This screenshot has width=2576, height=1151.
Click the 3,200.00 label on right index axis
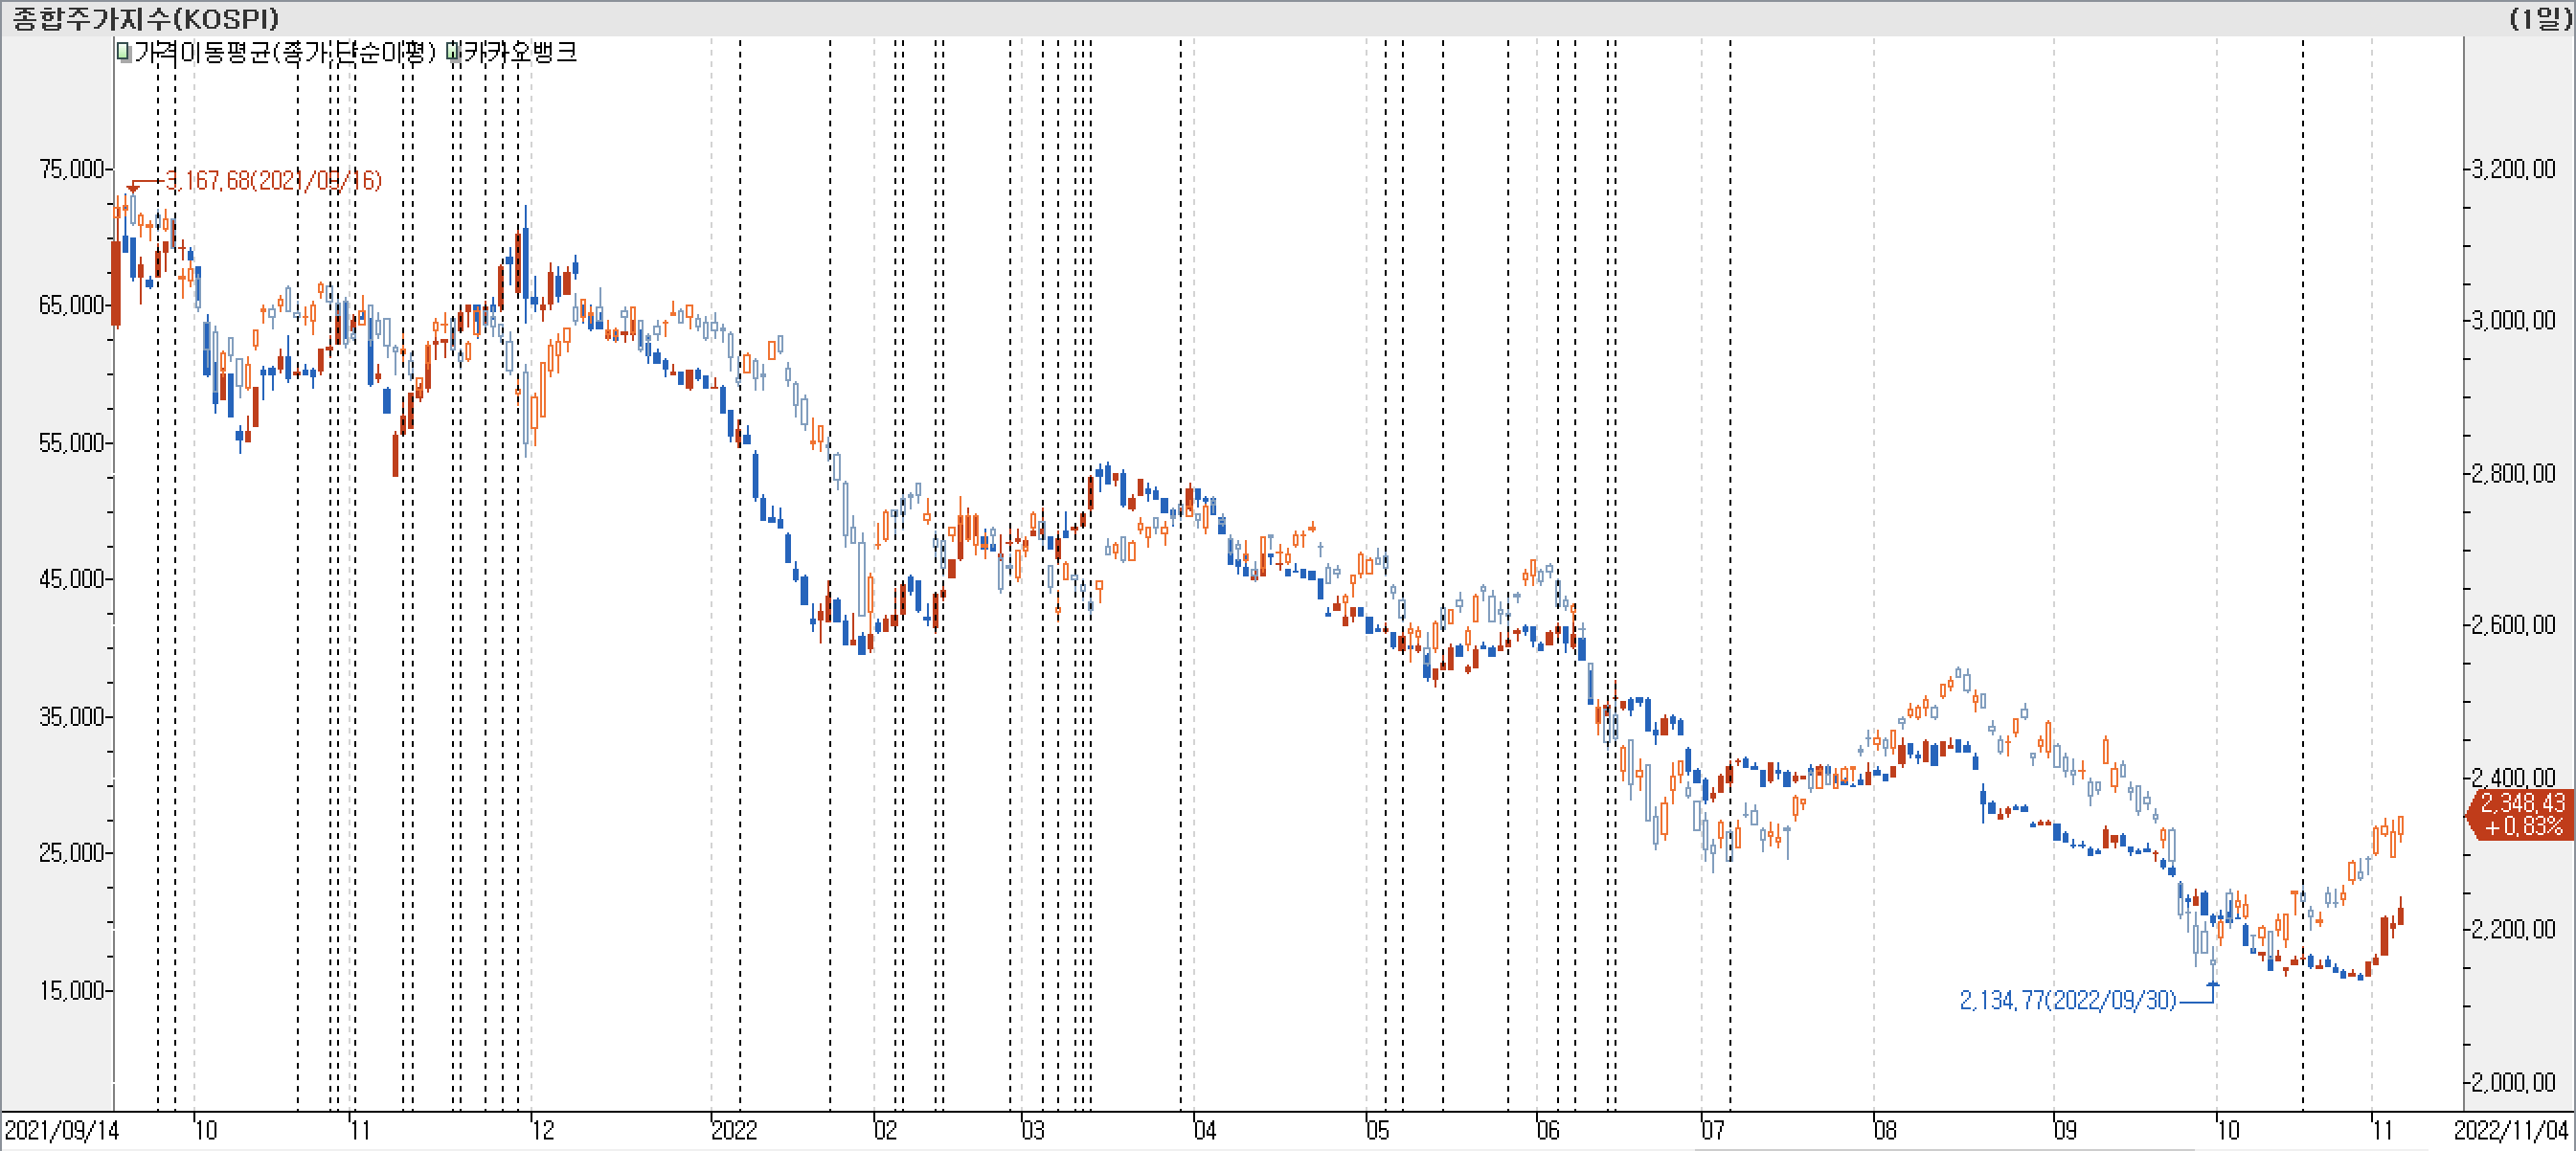coord(2512,168)
